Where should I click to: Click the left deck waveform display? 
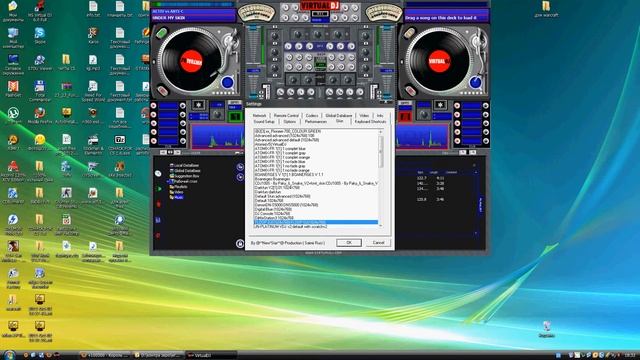click(x=217, y=137)
